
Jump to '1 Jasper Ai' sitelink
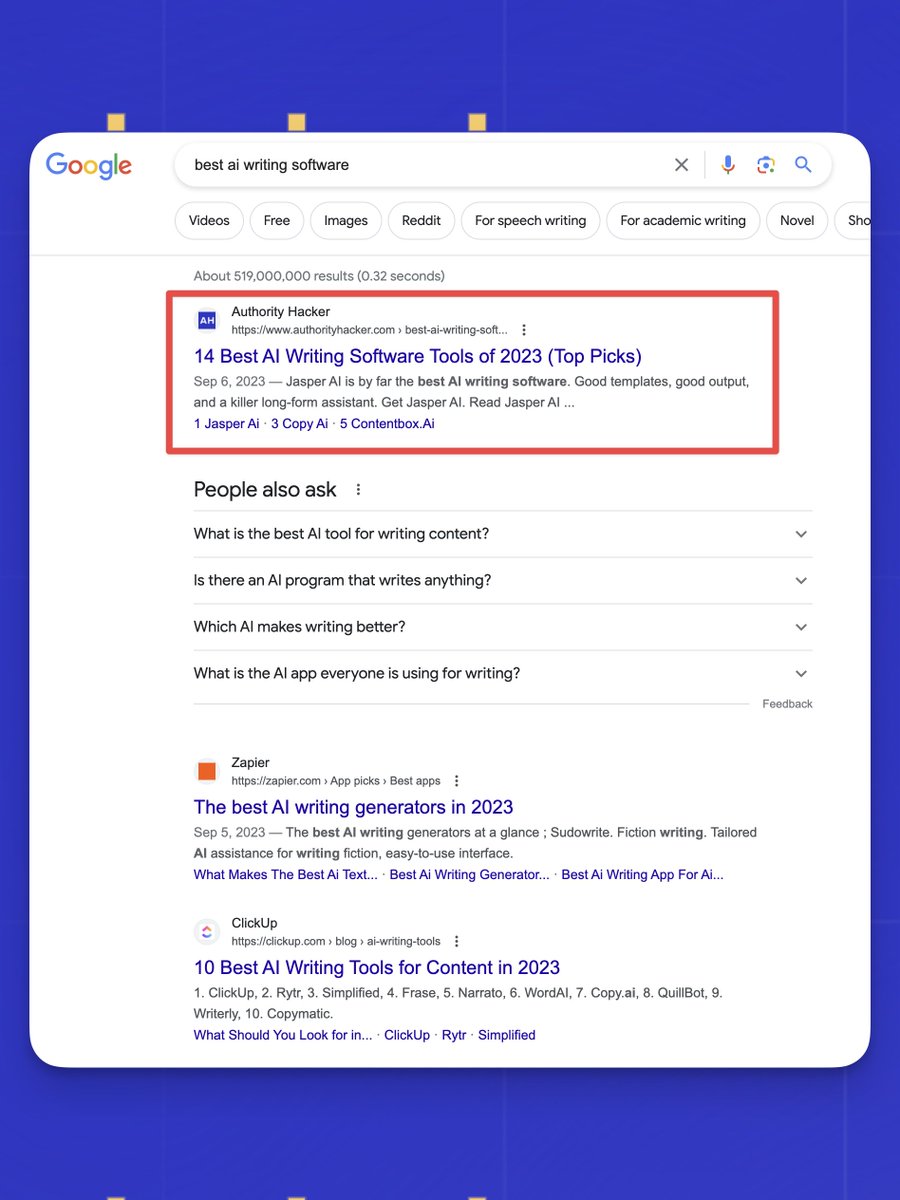(227, 424)
